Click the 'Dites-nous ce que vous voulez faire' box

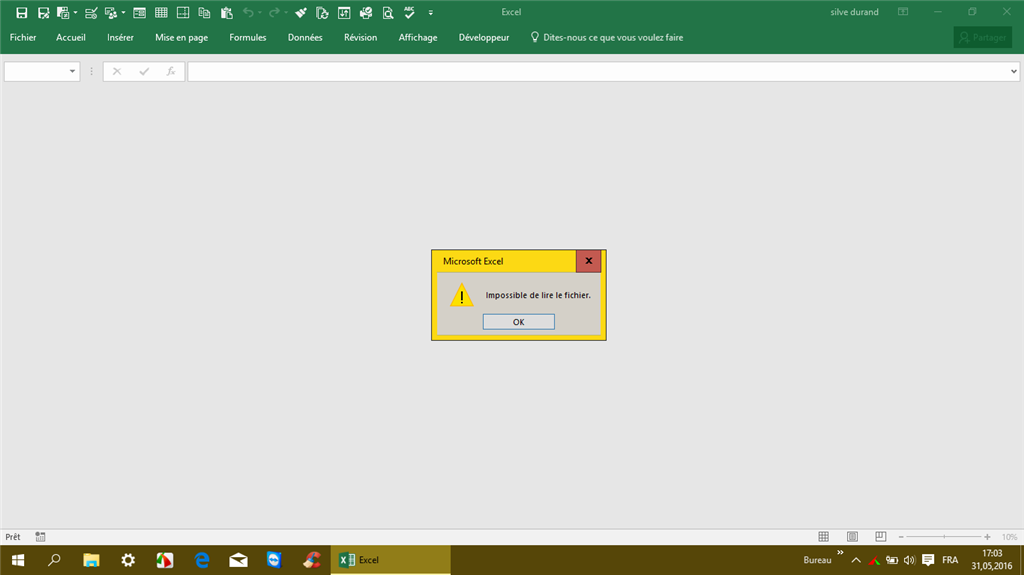coord(607,37)
